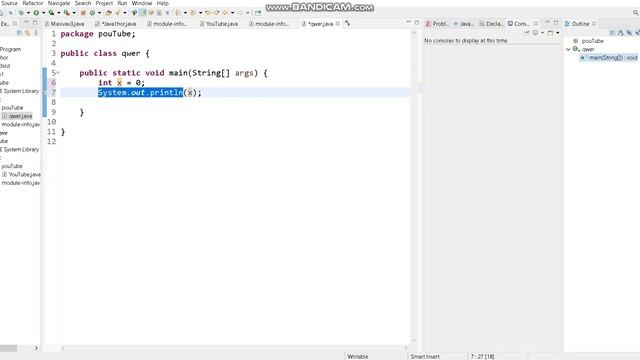Image resolution: width=640 pixels, height=360 pixels.
Task: Select main(String[]) method in Outline
Action: [609, 58]
